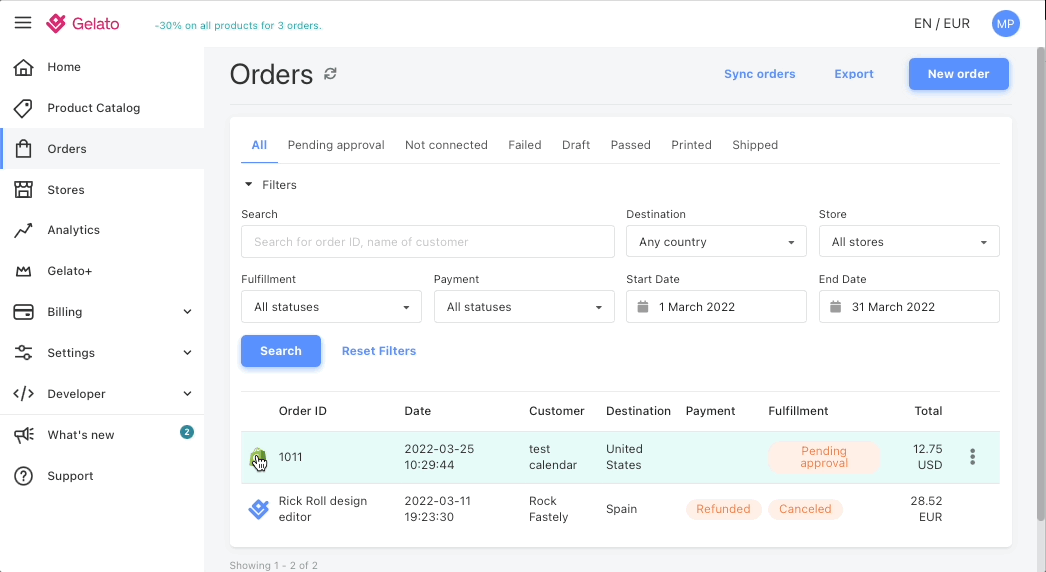Open the Fulfillment All statuses dropdown
Viewport: 1046px width, 572px height.
tap(331, 307)
